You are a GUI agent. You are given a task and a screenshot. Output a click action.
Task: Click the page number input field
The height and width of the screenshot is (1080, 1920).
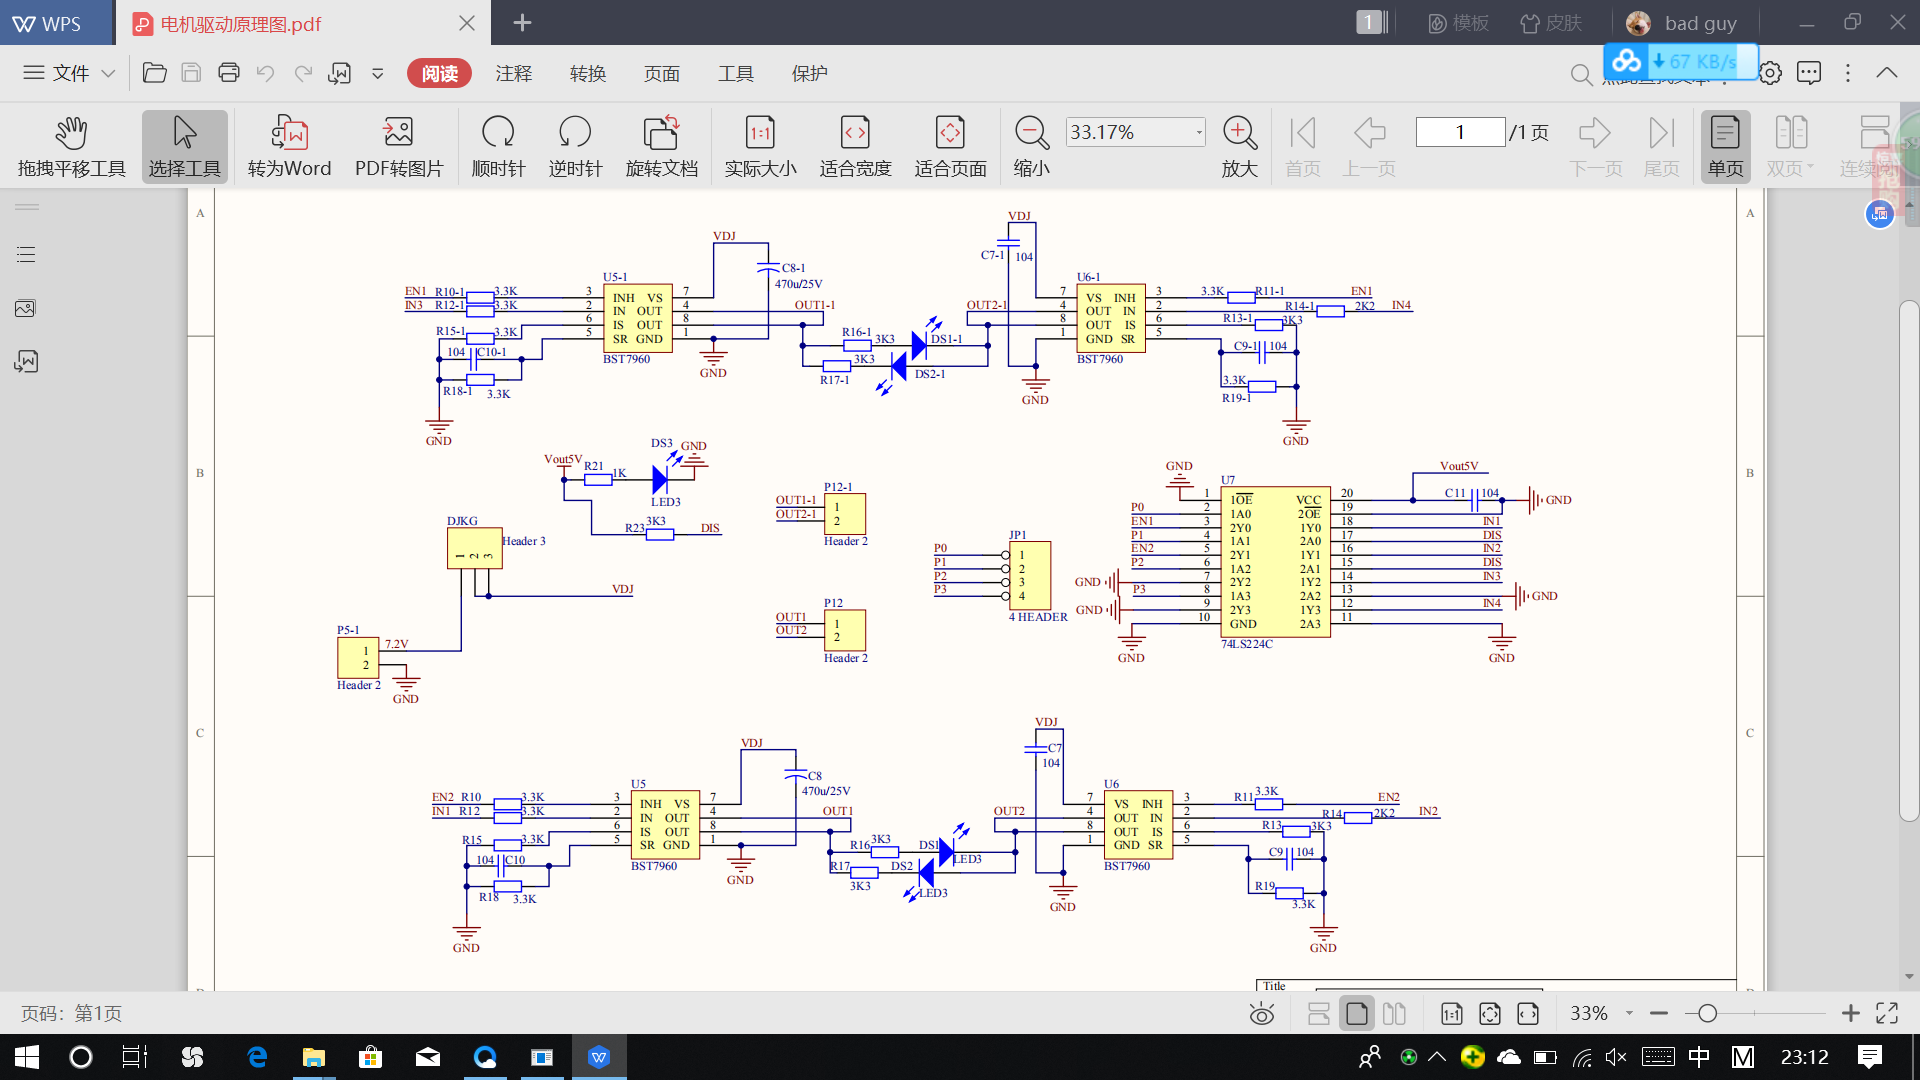(1460, 132)
